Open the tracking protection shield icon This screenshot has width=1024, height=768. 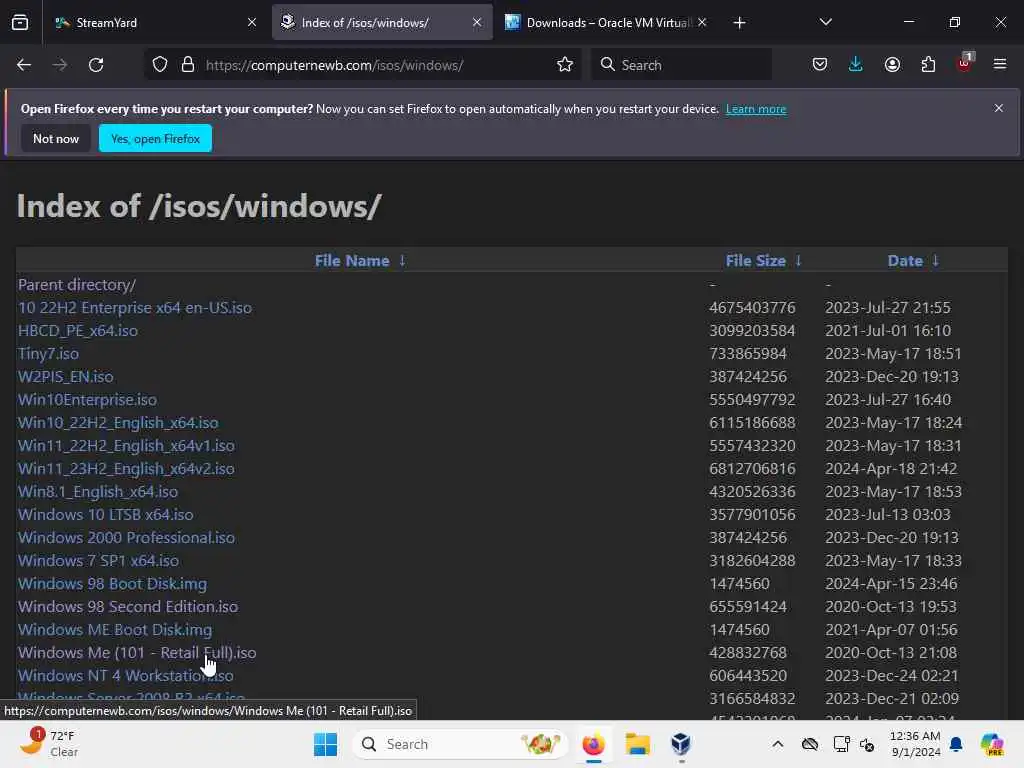(160, 65)
